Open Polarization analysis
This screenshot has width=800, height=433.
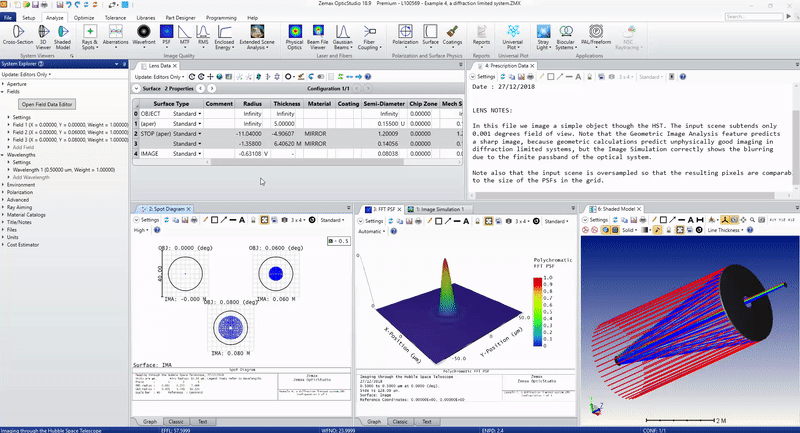coord(405,36)
